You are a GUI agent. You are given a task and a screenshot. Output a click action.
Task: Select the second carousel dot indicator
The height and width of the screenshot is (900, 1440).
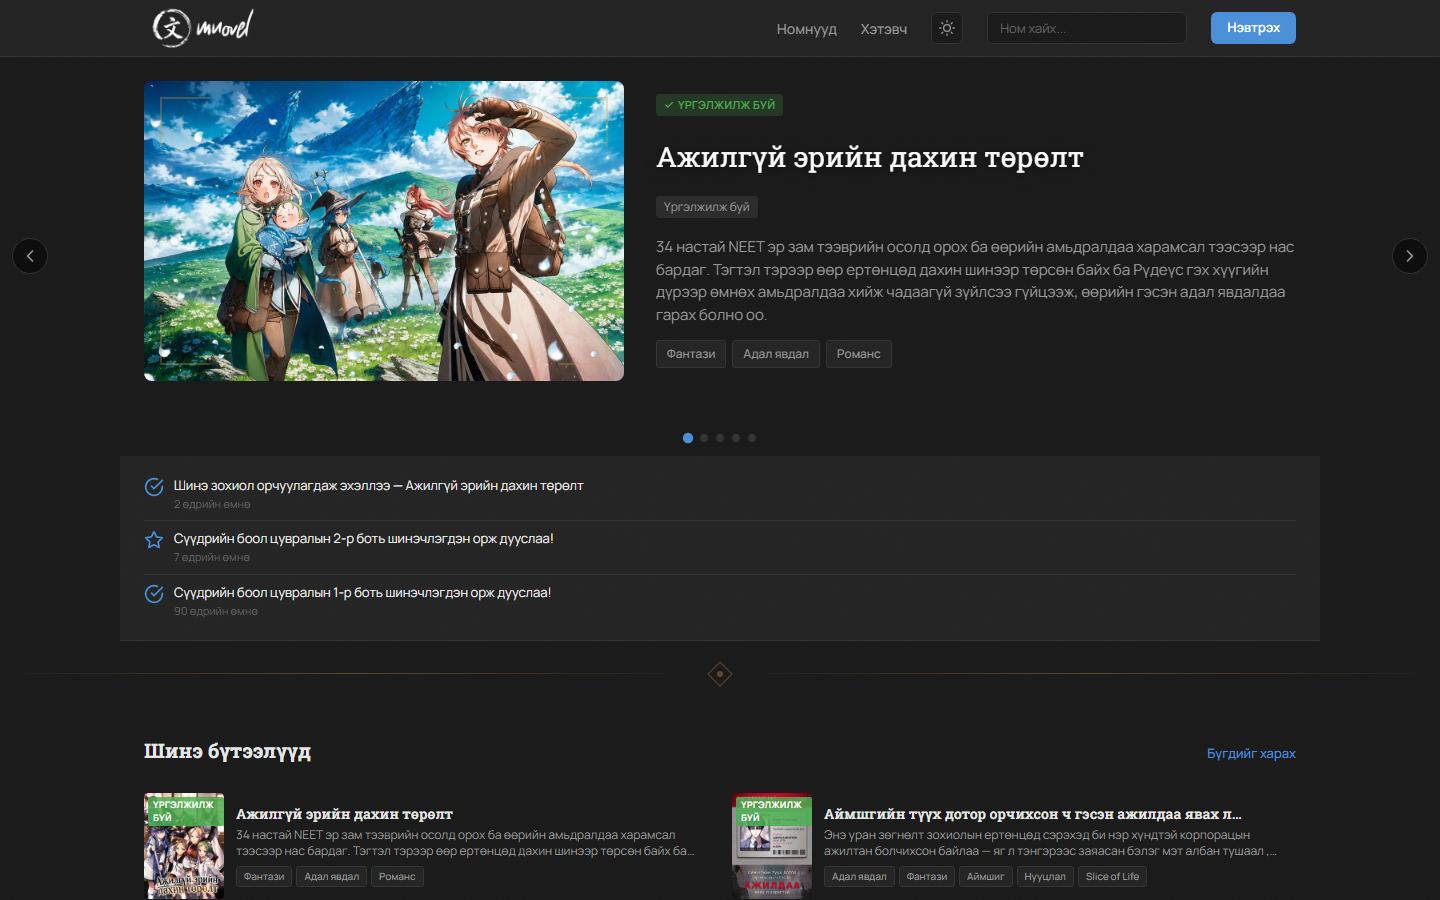pyautogui.click(x=704, y=438)
